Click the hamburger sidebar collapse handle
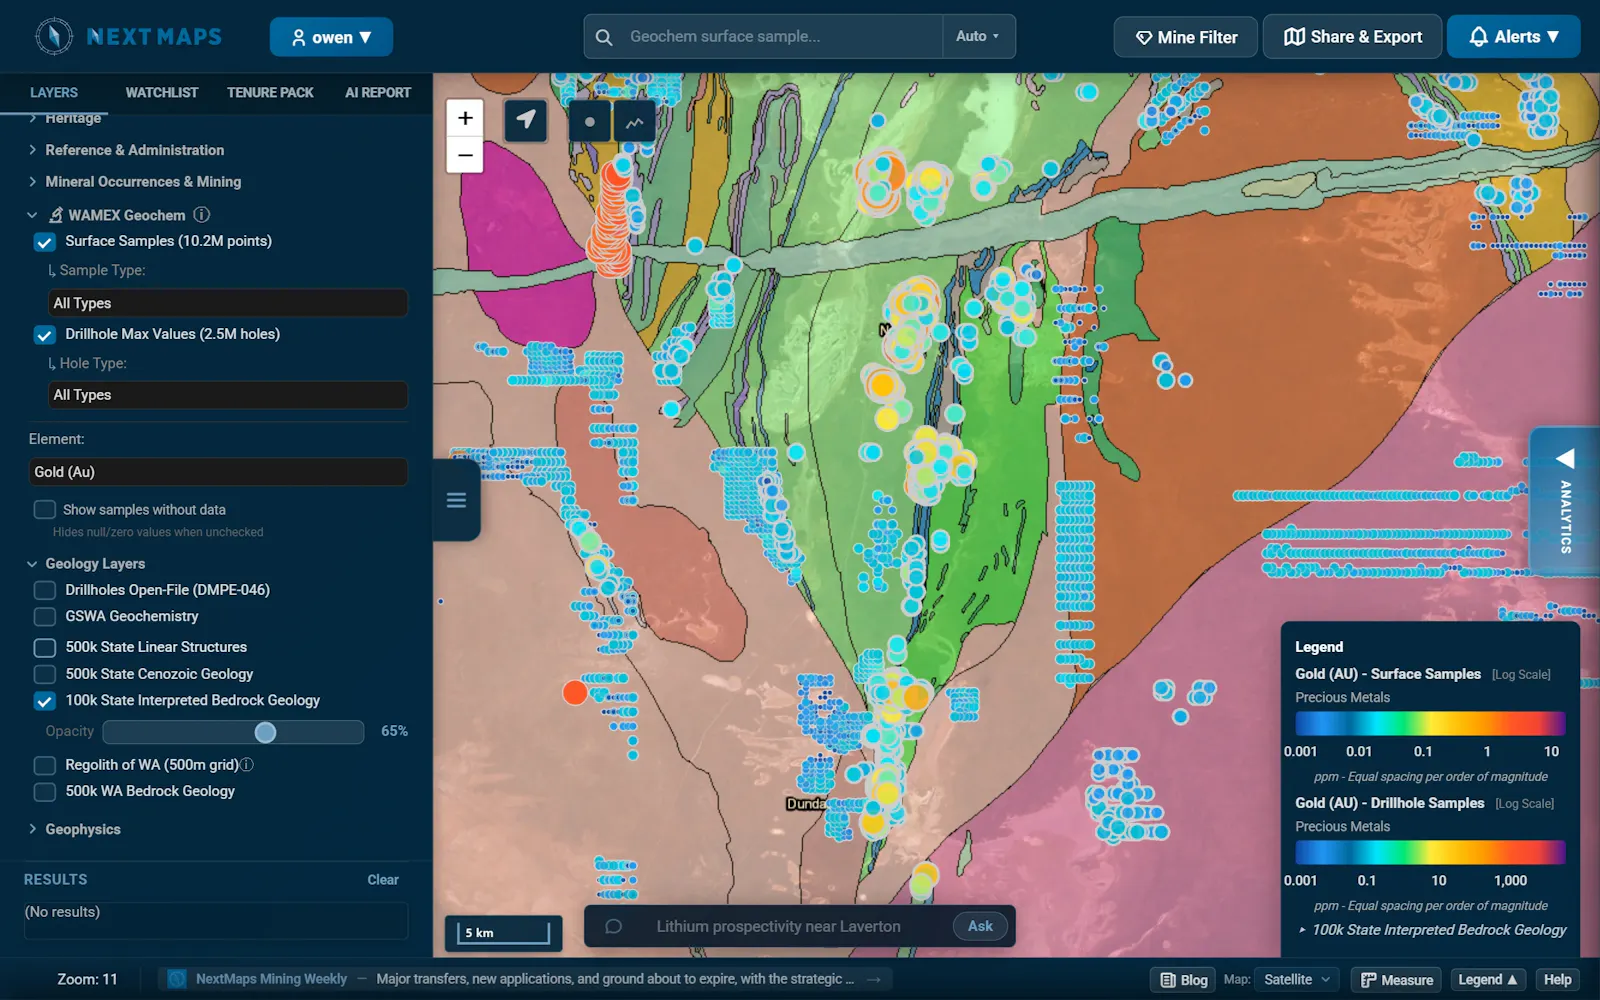1600x1000 pixels. click(x=456, y=500)
